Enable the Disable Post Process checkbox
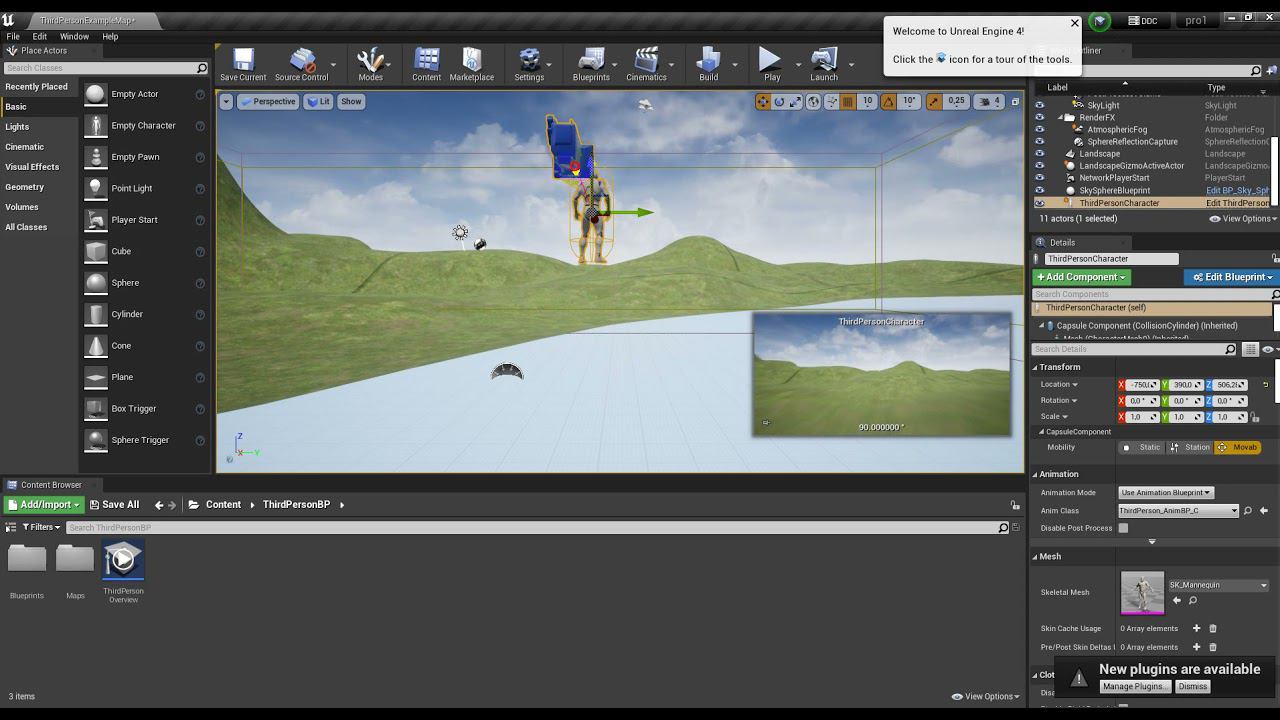The height and width of the screenshot is (720, 1280). pyautogui.click(x=1123, y=528)
